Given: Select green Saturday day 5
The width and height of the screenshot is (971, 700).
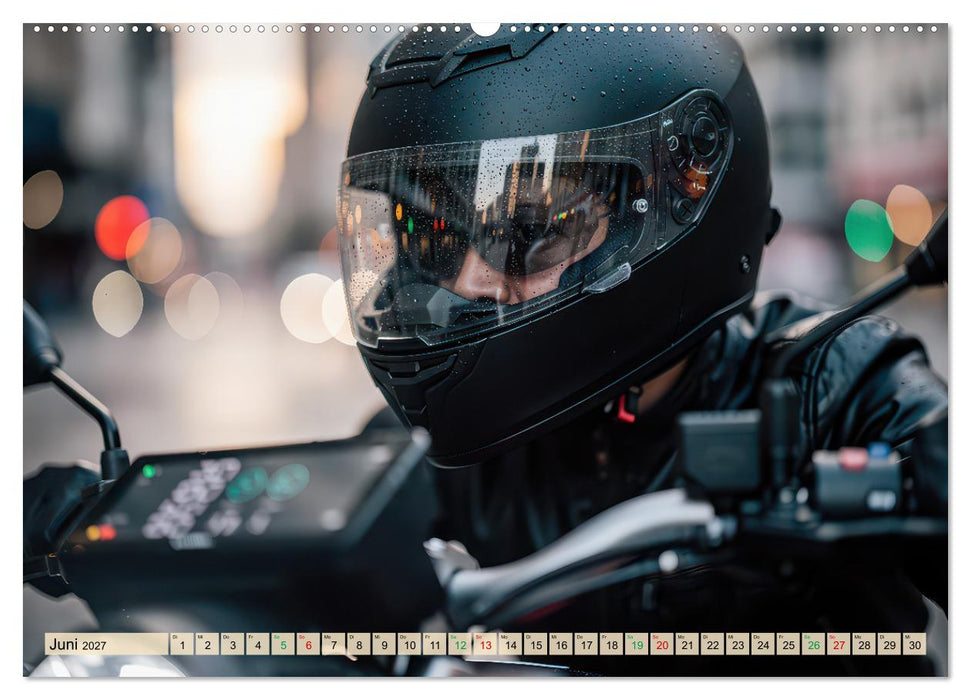Looking at the screenshot, I should tap(283, 644).
